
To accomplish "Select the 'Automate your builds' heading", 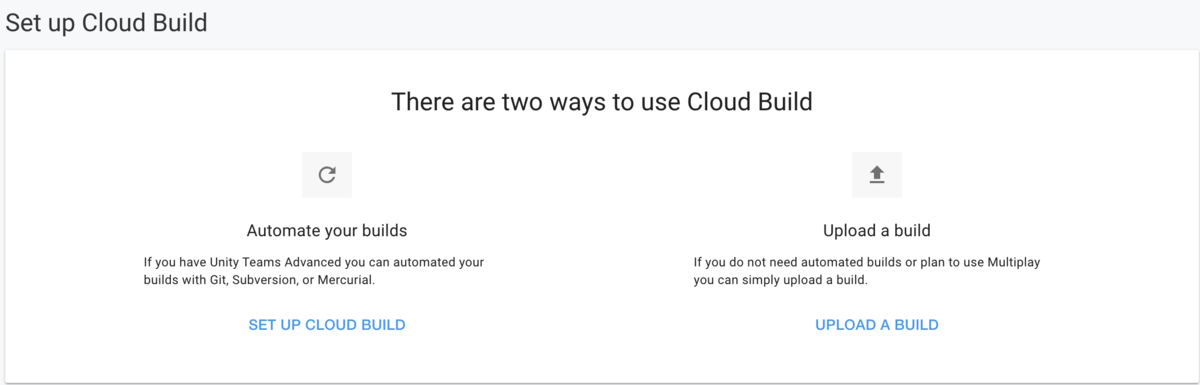I will click(x=327, y=231).
